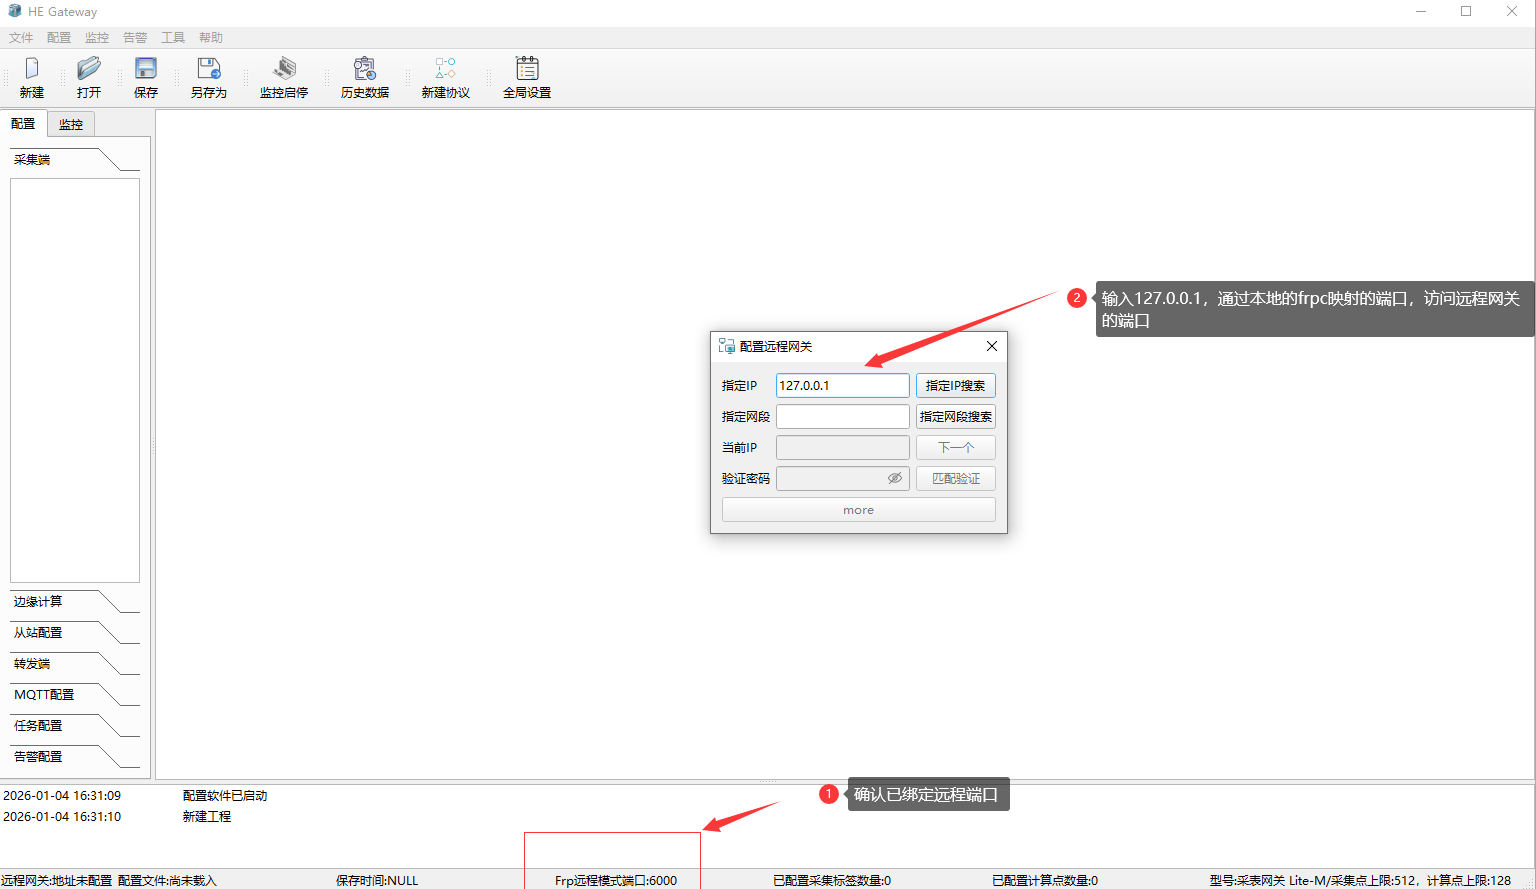Click the more button in dialog
Image resolution: width=1536 pixels, height=889 pixels.
click(x=858, y=510)
